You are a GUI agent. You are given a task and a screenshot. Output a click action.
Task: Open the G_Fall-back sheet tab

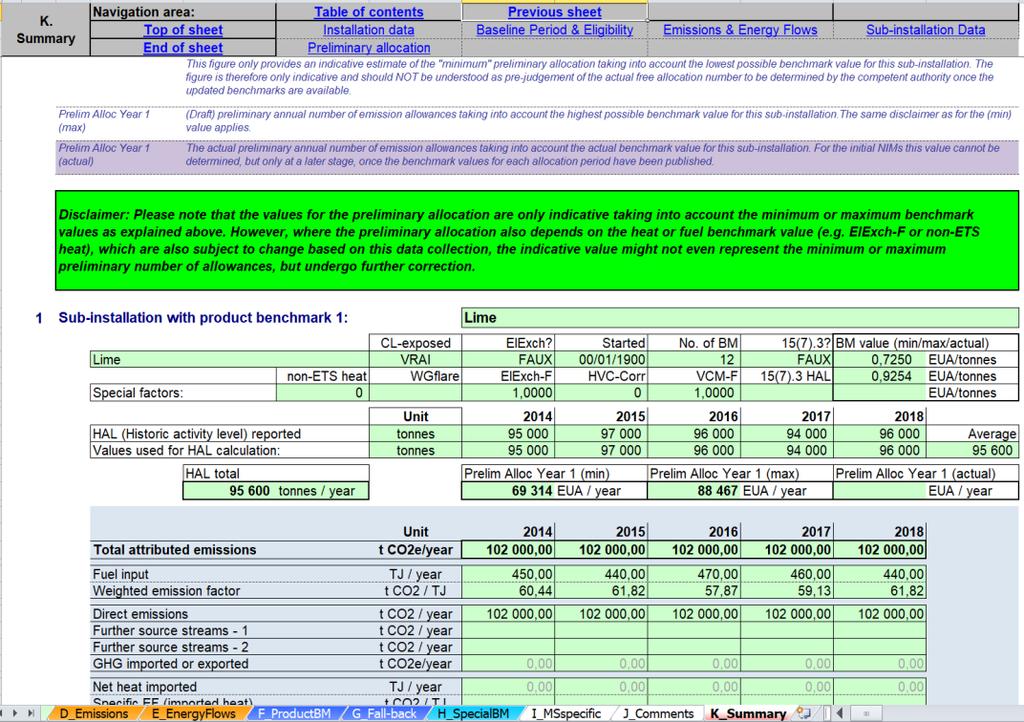(x=384, y=714)
